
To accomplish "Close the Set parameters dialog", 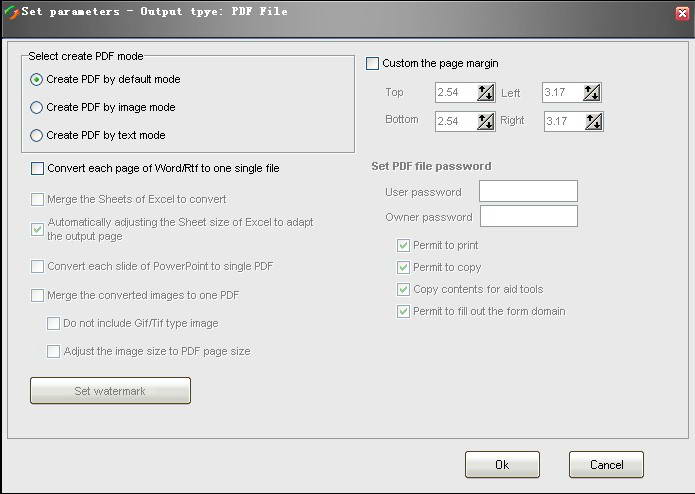I will (682, 13).
